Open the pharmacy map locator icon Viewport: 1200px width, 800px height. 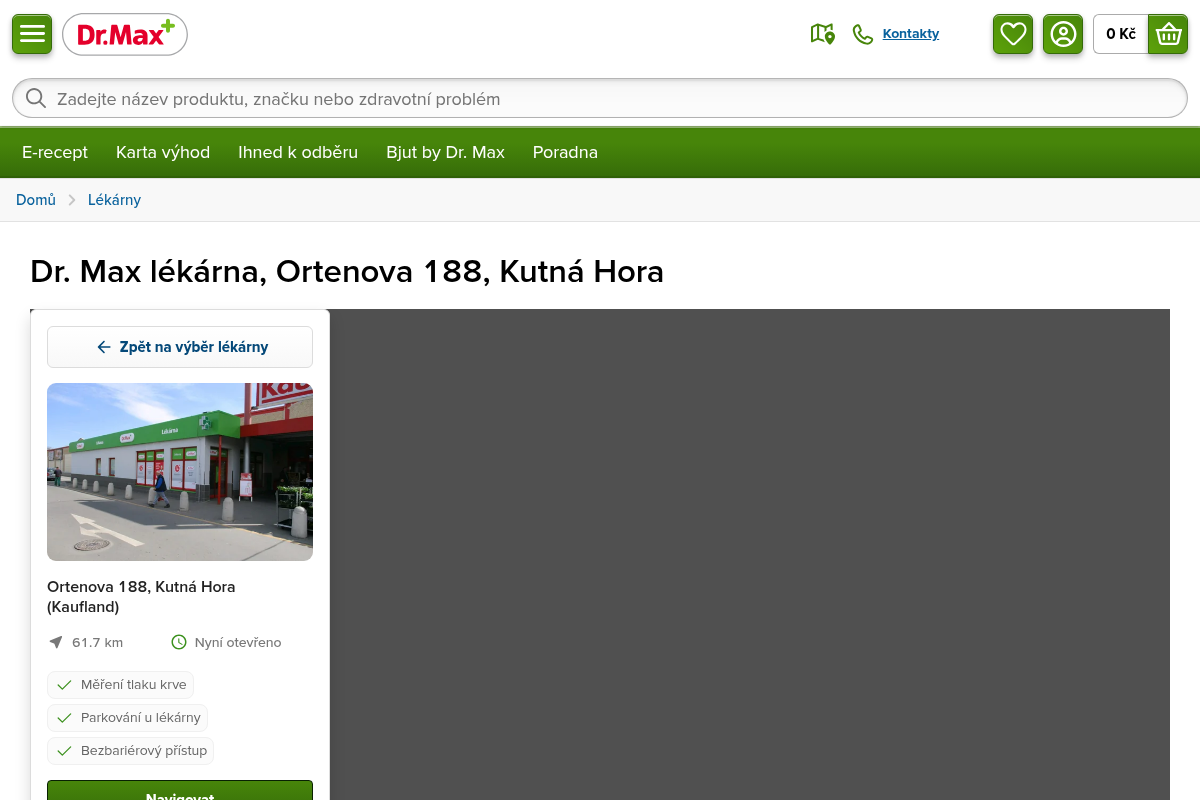click(822, 34)
